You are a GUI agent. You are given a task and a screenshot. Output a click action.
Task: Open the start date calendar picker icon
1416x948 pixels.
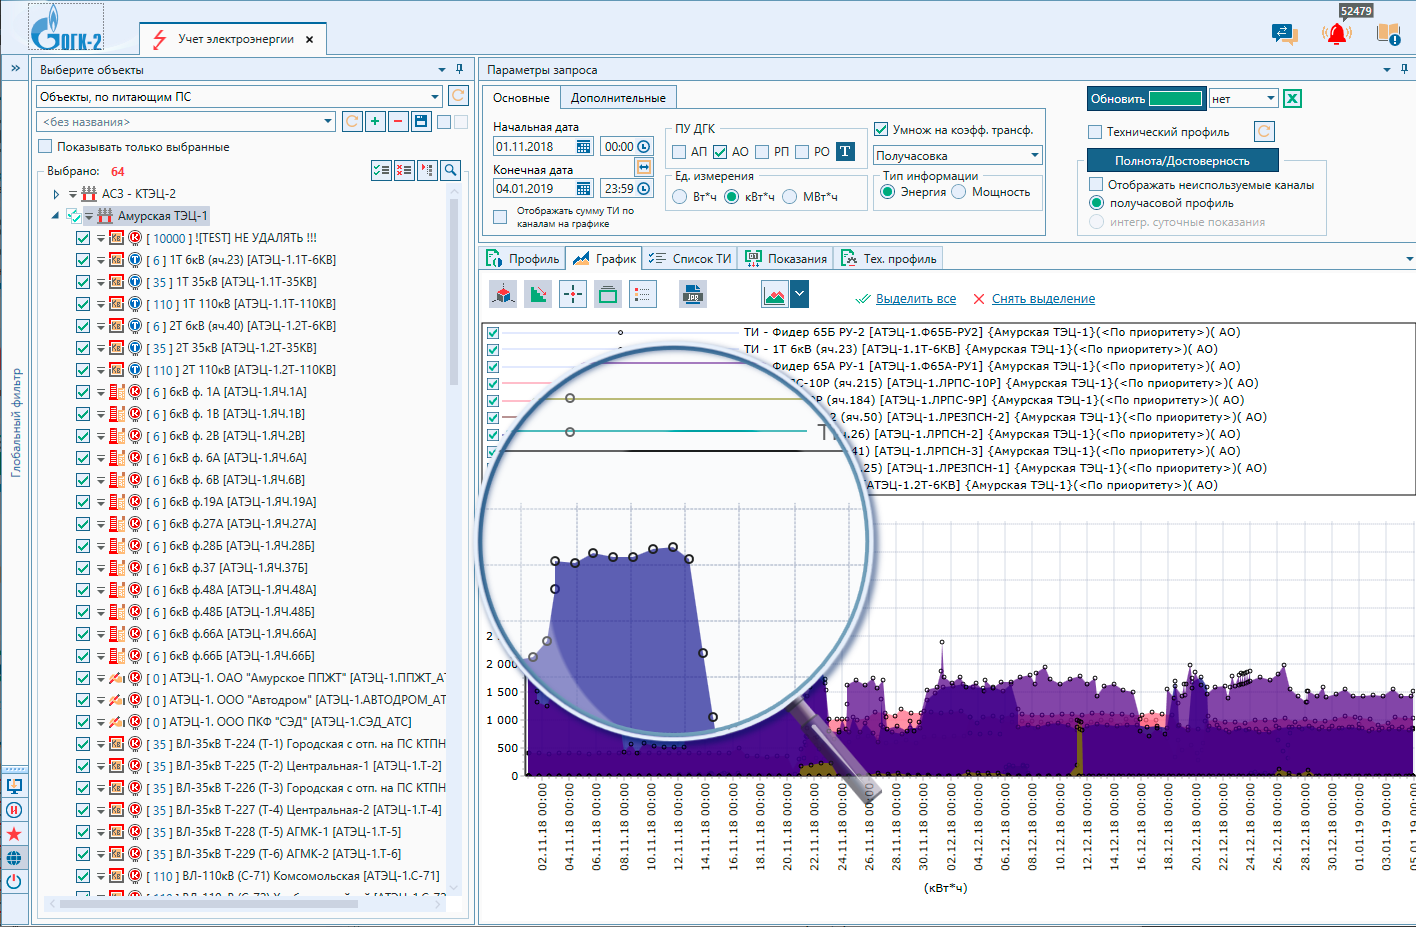pos(584,147)
